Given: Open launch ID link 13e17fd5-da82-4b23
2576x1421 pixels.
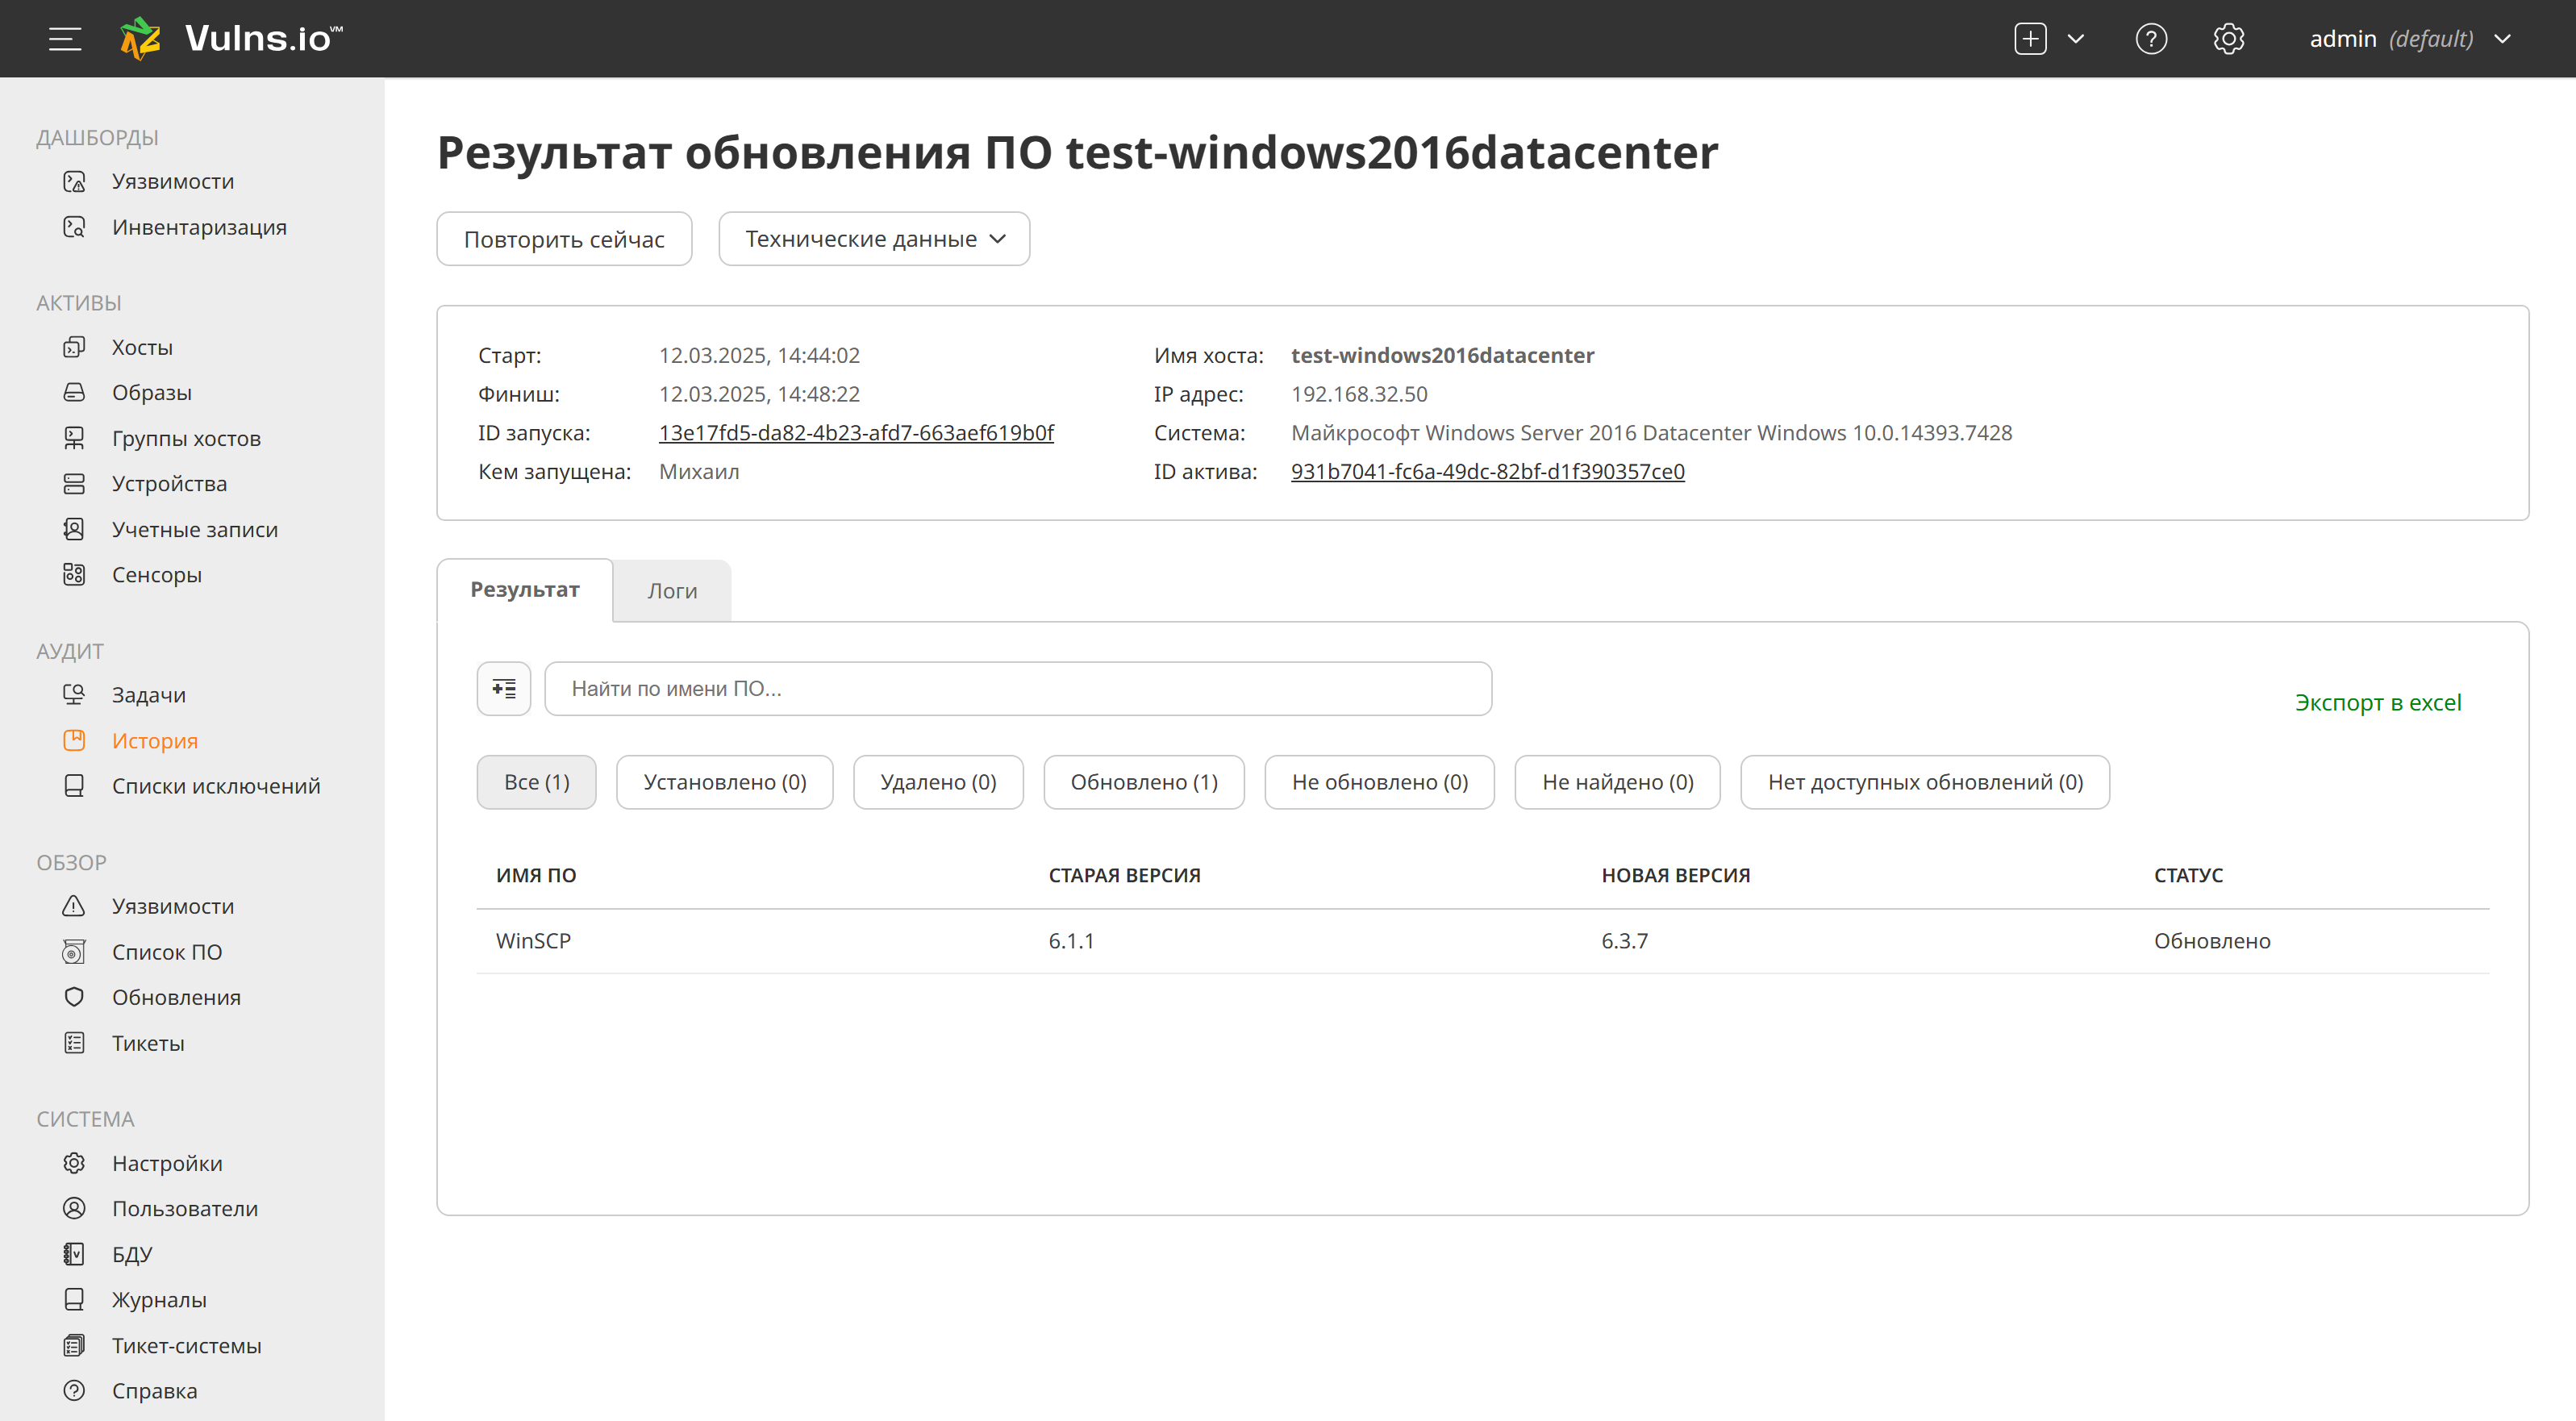Looking at the screenshot, I should pos(856,432).
